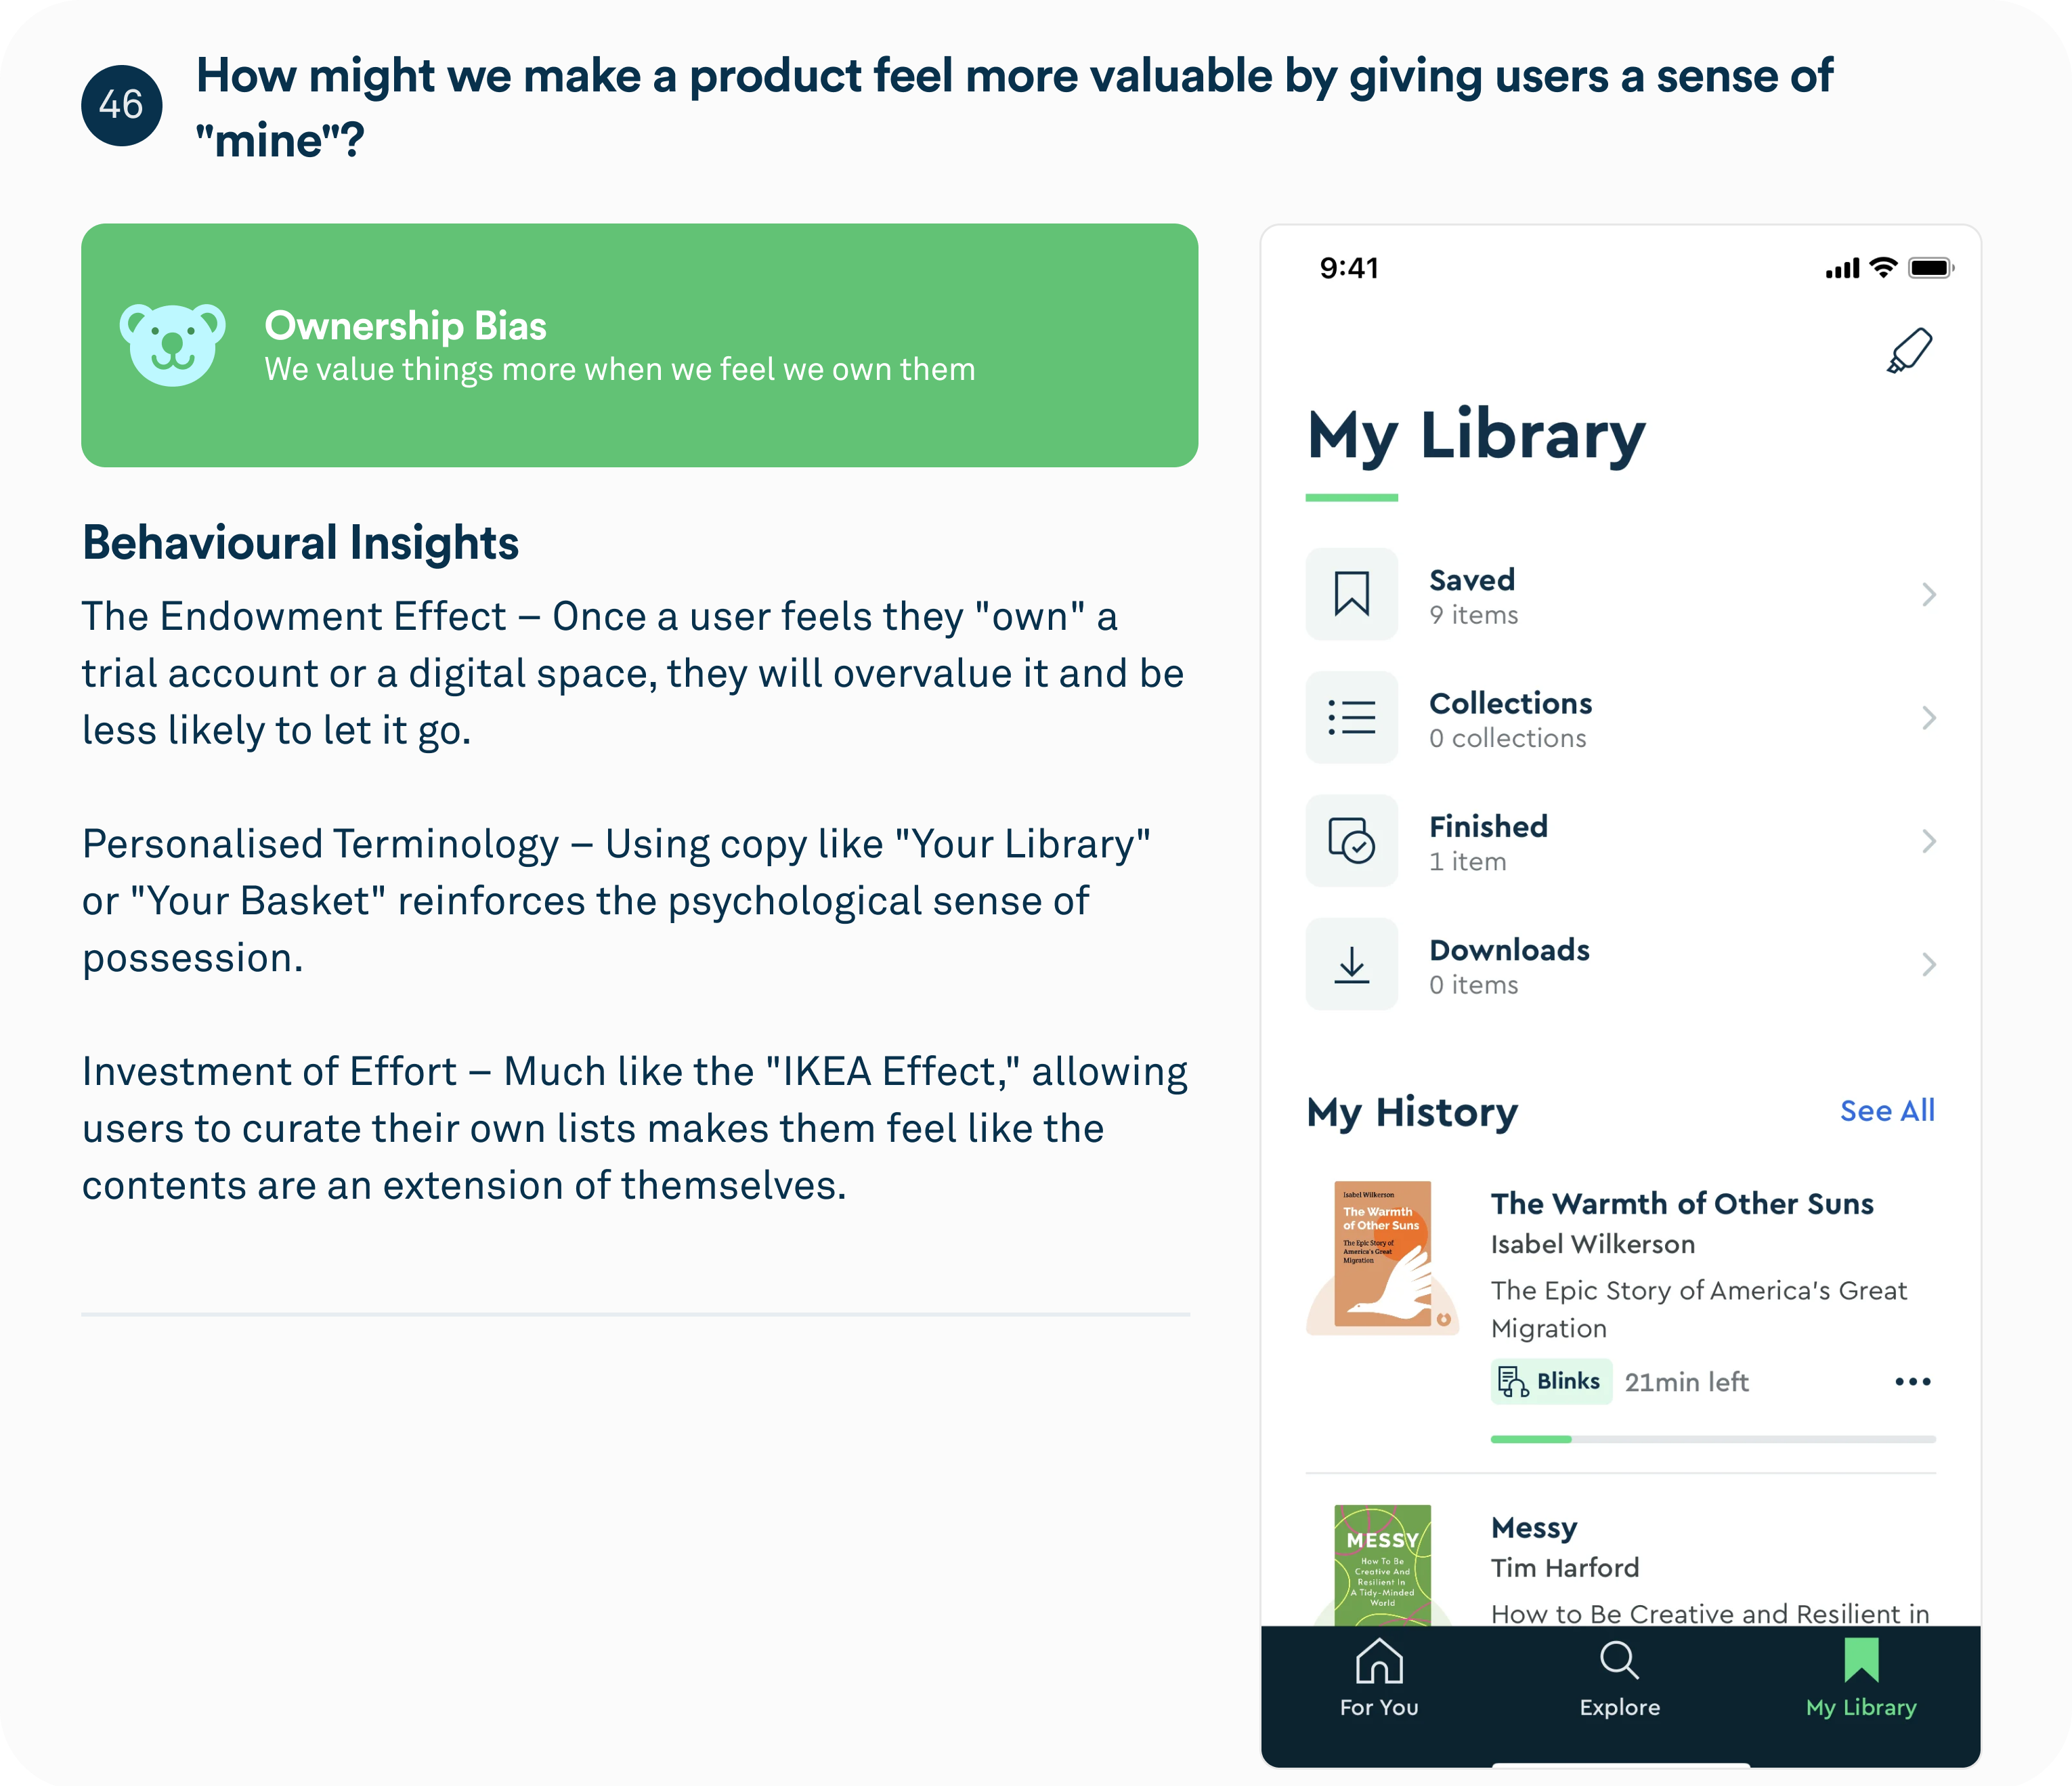2072x1790 pixels.
Task: Tap the Finished checkmark icon
Action: coord(1351,840)
